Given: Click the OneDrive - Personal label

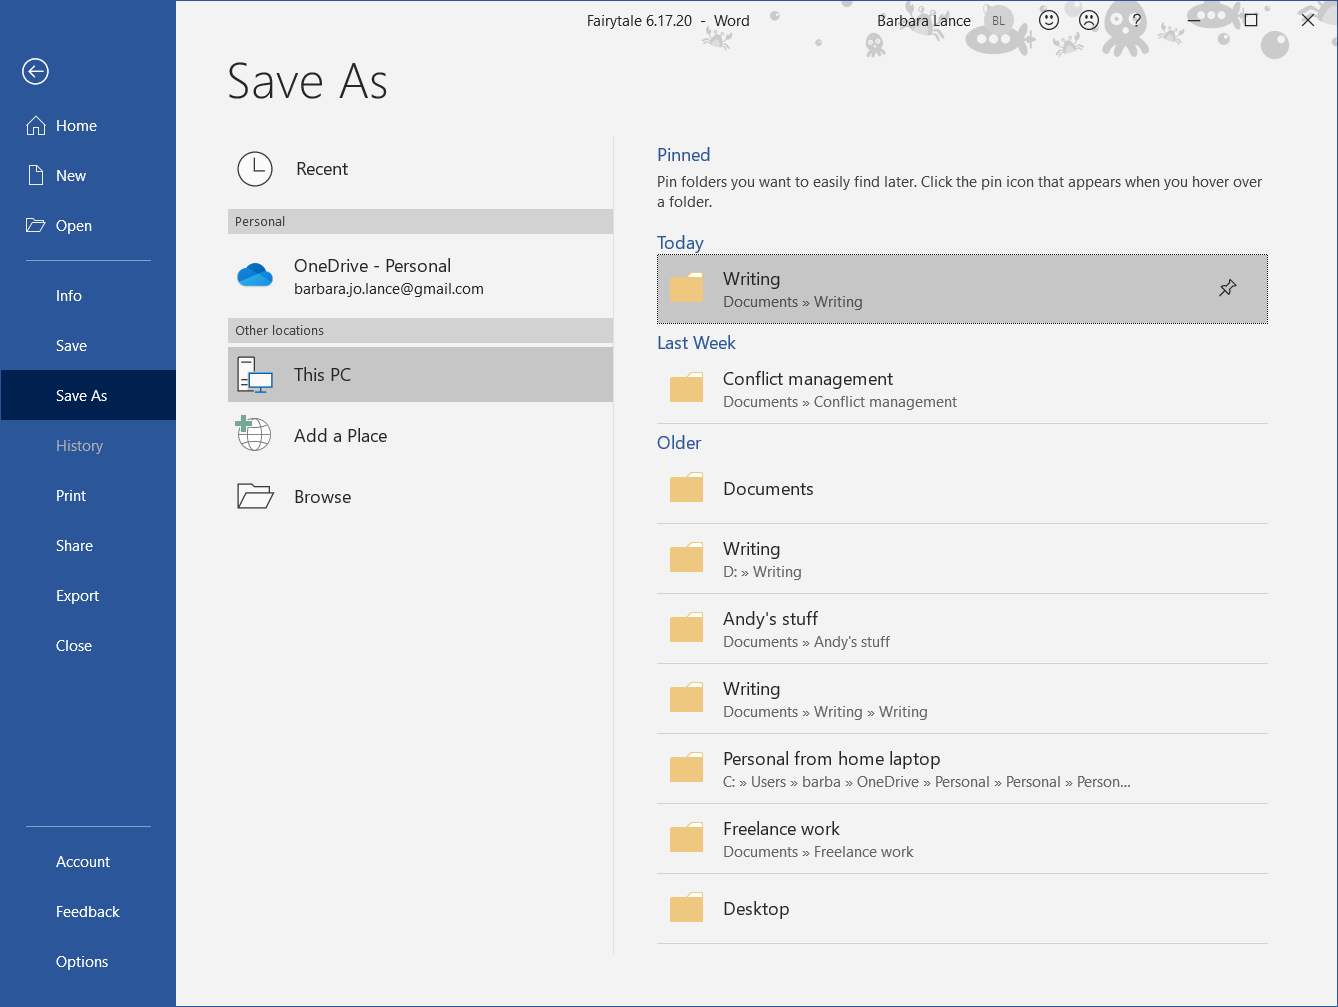Looking at the screenshot, I should [372, 266].
